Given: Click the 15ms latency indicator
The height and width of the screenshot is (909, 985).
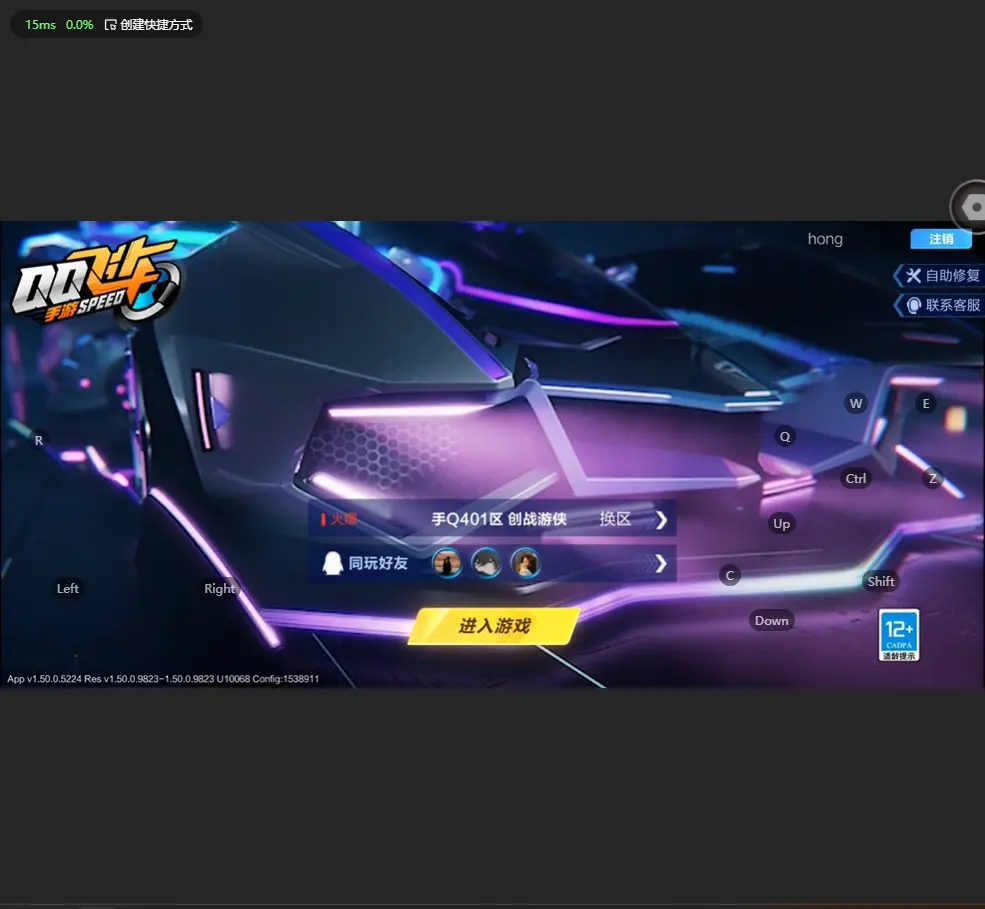Looking at the screenshot, I should click(x=40, y=24).
